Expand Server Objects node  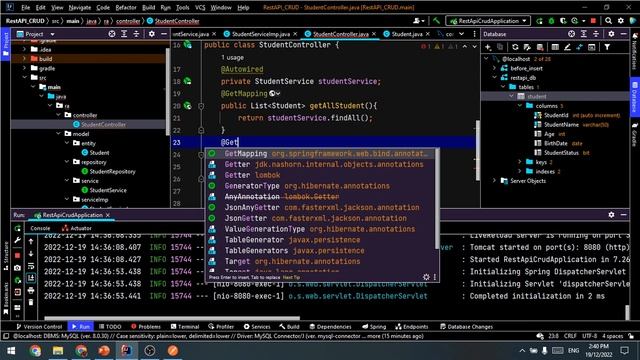495,181
